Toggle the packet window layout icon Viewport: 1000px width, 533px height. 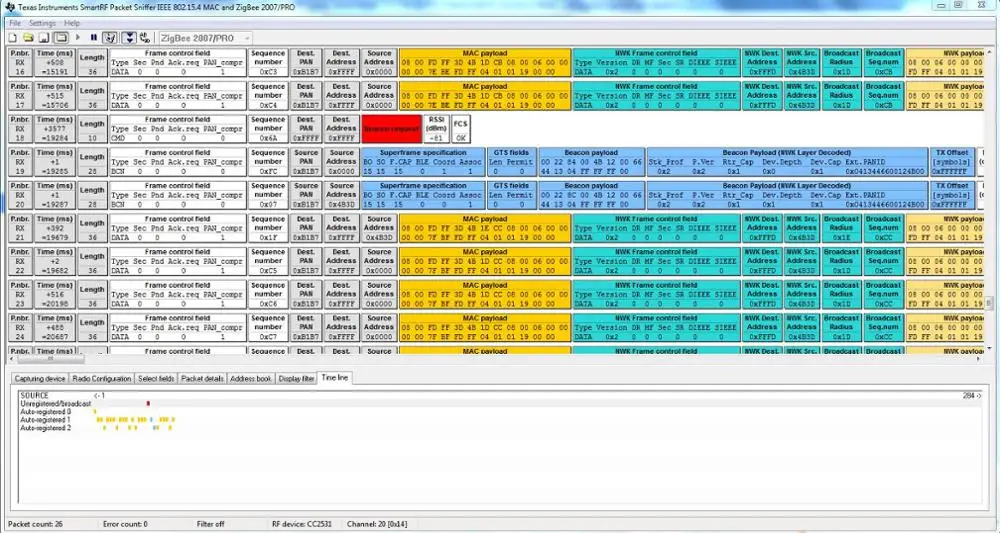click(x=61, y=38)
